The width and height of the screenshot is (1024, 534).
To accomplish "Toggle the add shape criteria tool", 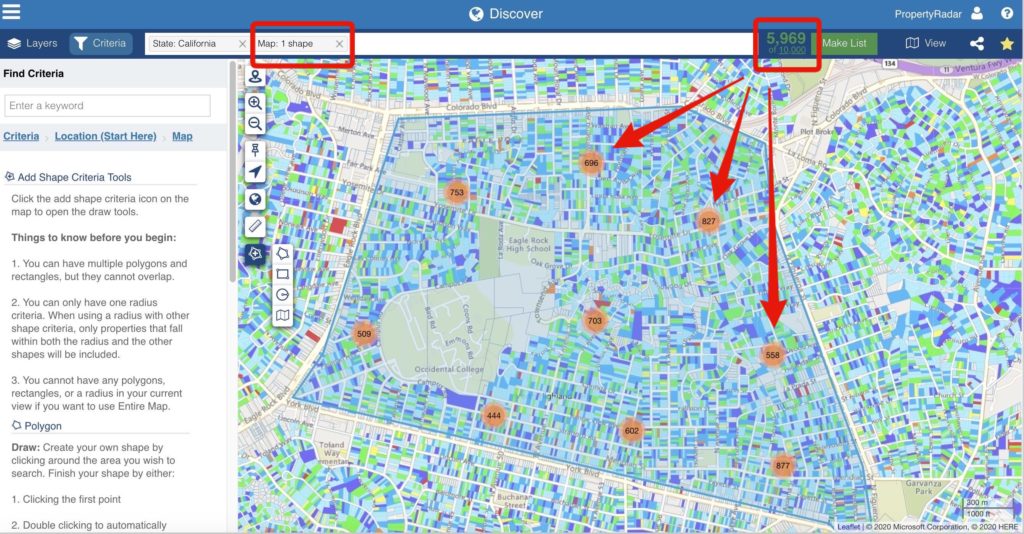I will click(x=255, y=253).
